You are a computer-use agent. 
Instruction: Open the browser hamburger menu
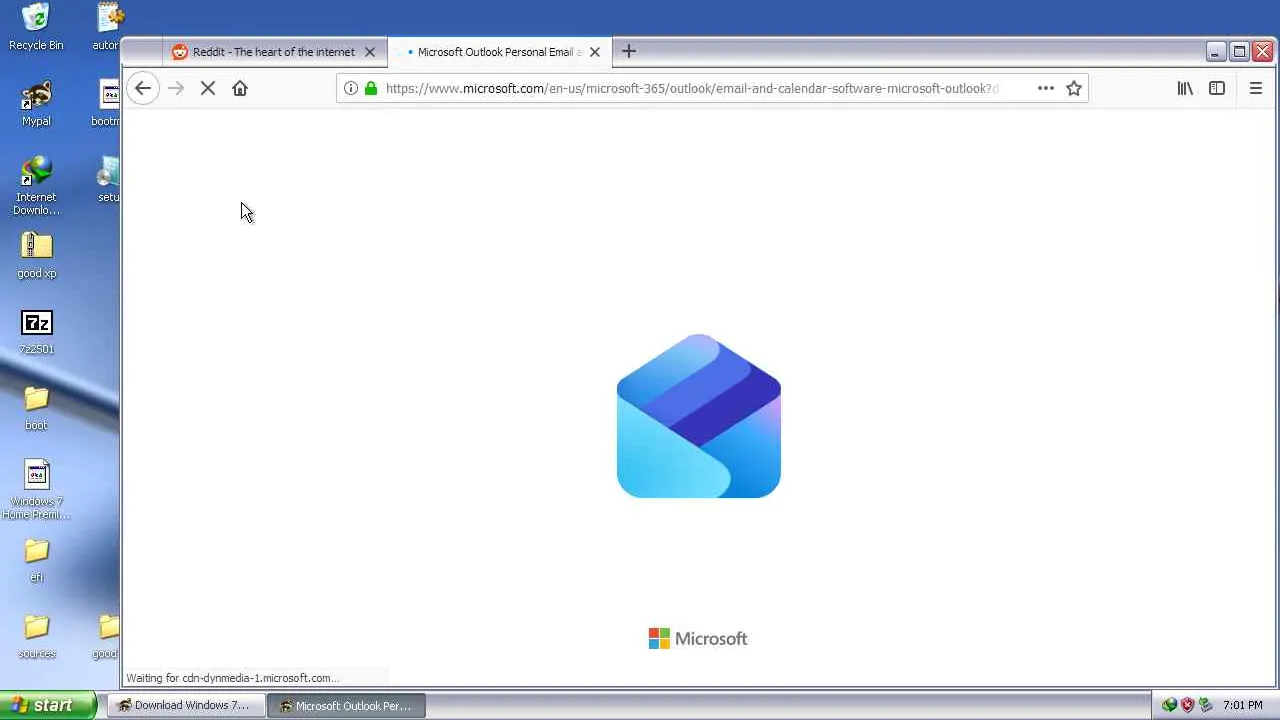click(x=1256, y=88)
